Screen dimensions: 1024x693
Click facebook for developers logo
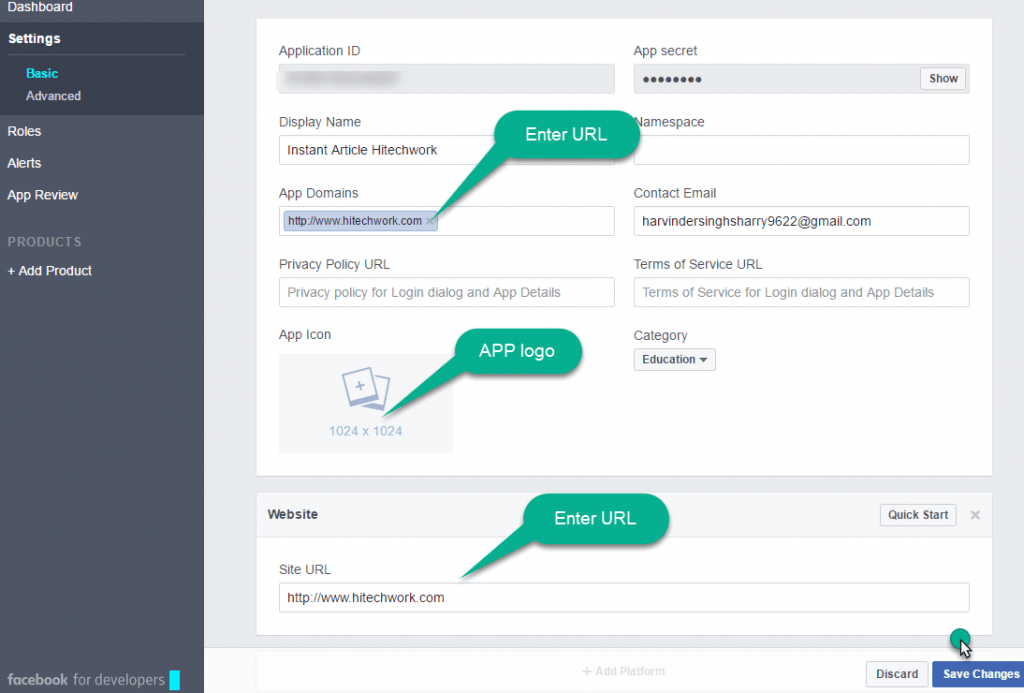point(93,680)
